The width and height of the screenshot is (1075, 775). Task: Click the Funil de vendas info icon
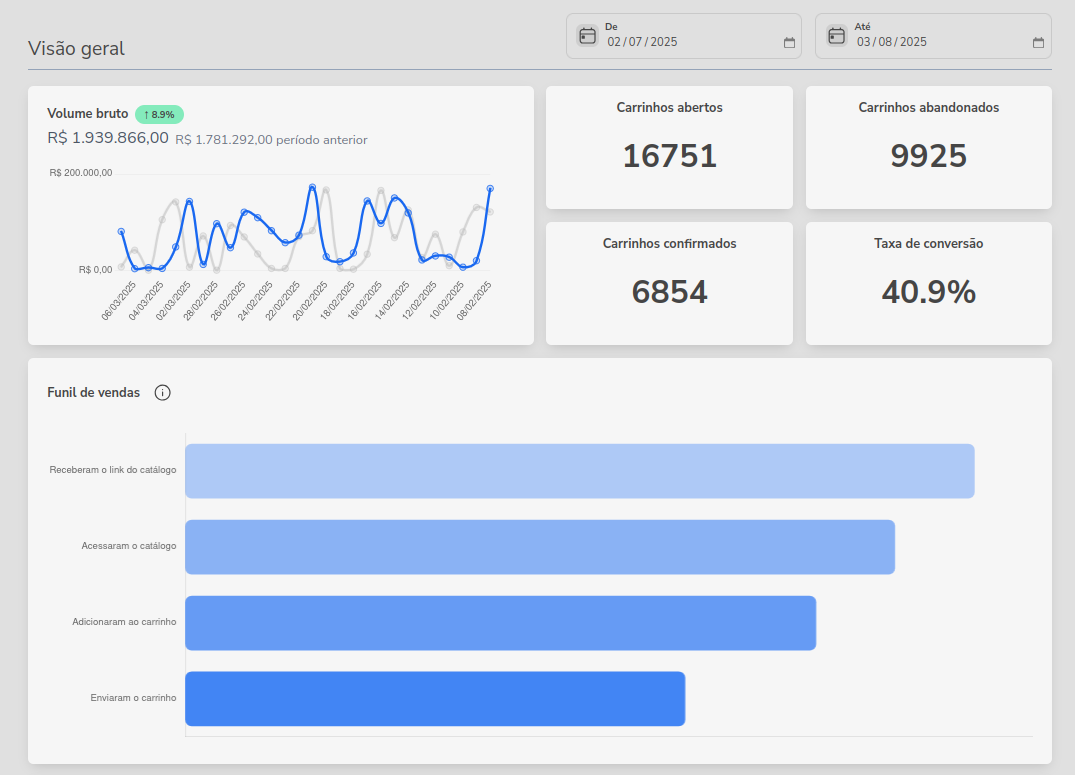[x=162, y=392]
